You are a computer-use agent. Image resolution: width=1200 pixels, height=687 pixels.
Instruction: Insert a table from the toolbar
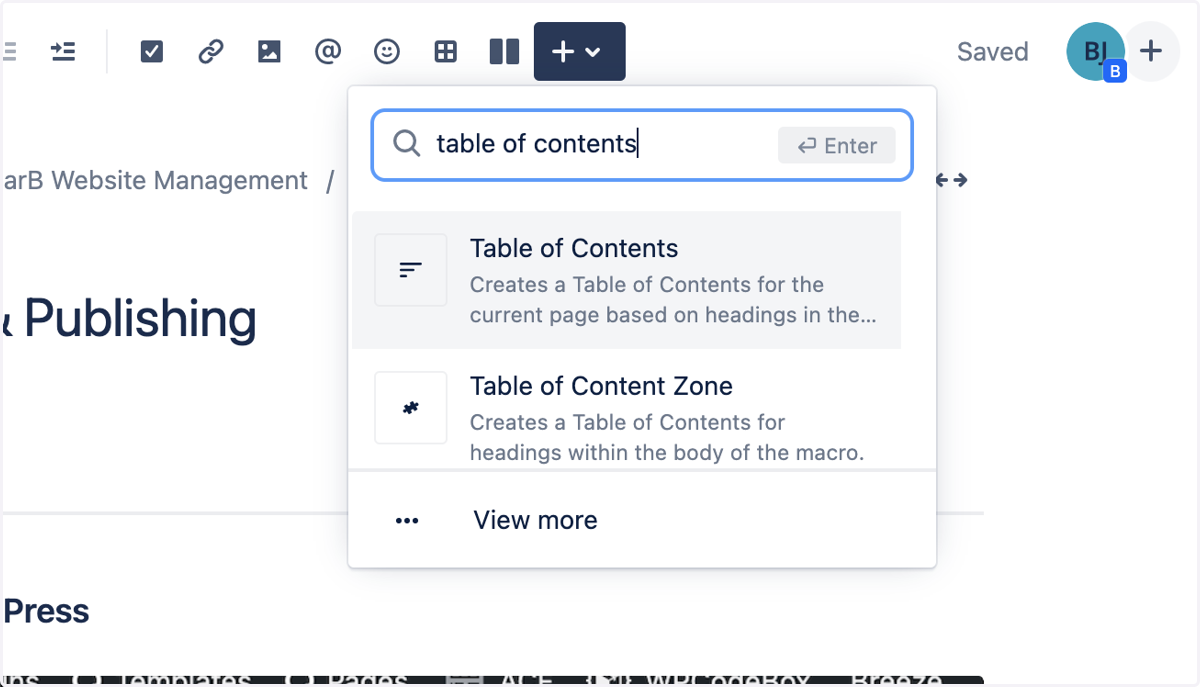click(445, 51)
